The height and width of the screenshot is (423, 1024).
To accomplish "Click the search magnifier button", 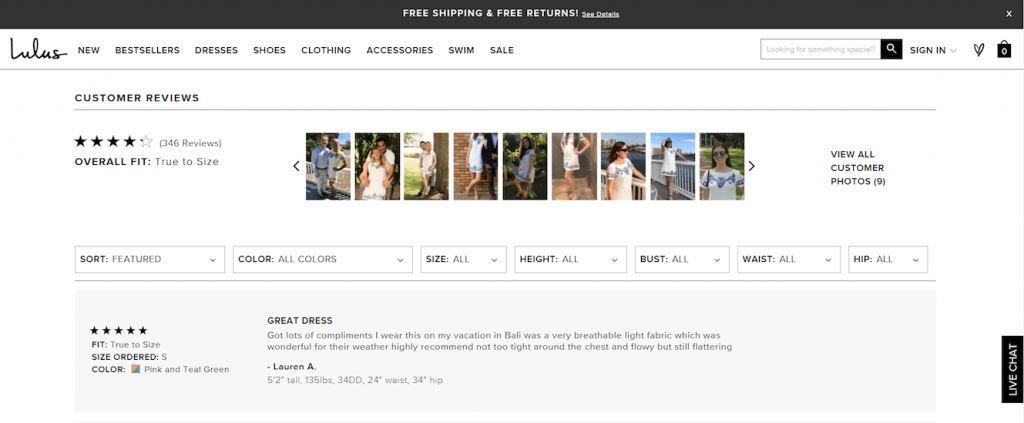I will [x=891, y=49].
